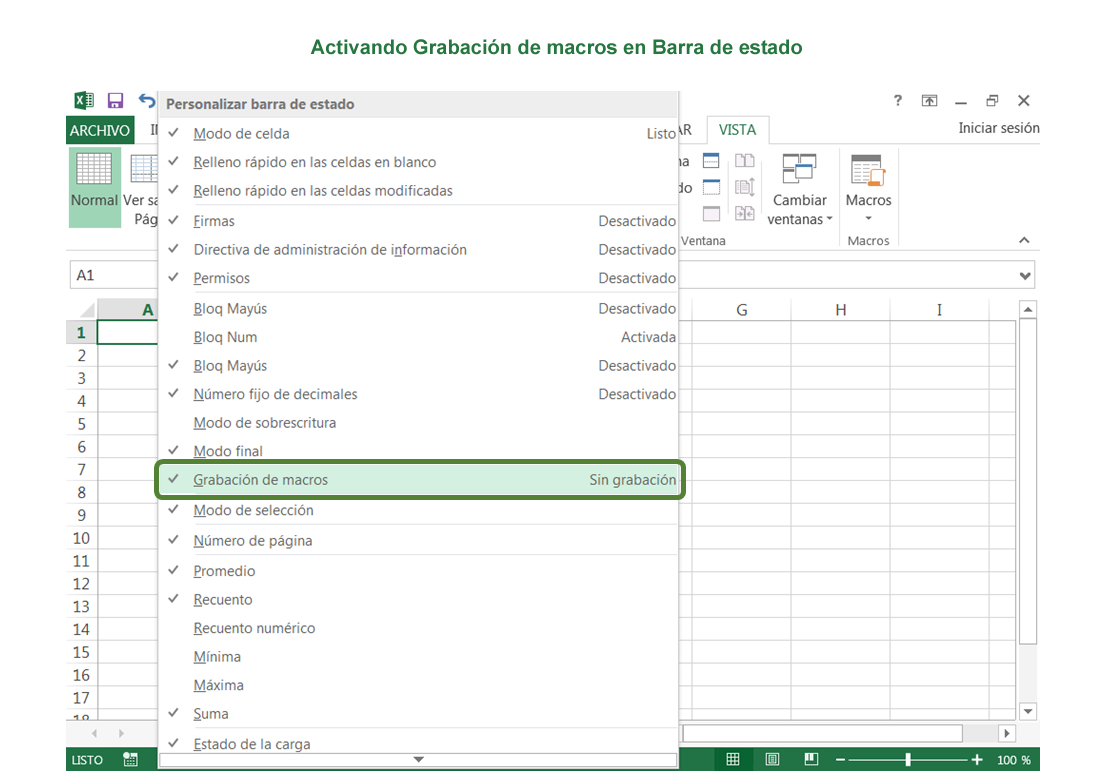Open Excel help question mark icon
This screenshot has height=779, width=1100.
click(x=897, y=100)
